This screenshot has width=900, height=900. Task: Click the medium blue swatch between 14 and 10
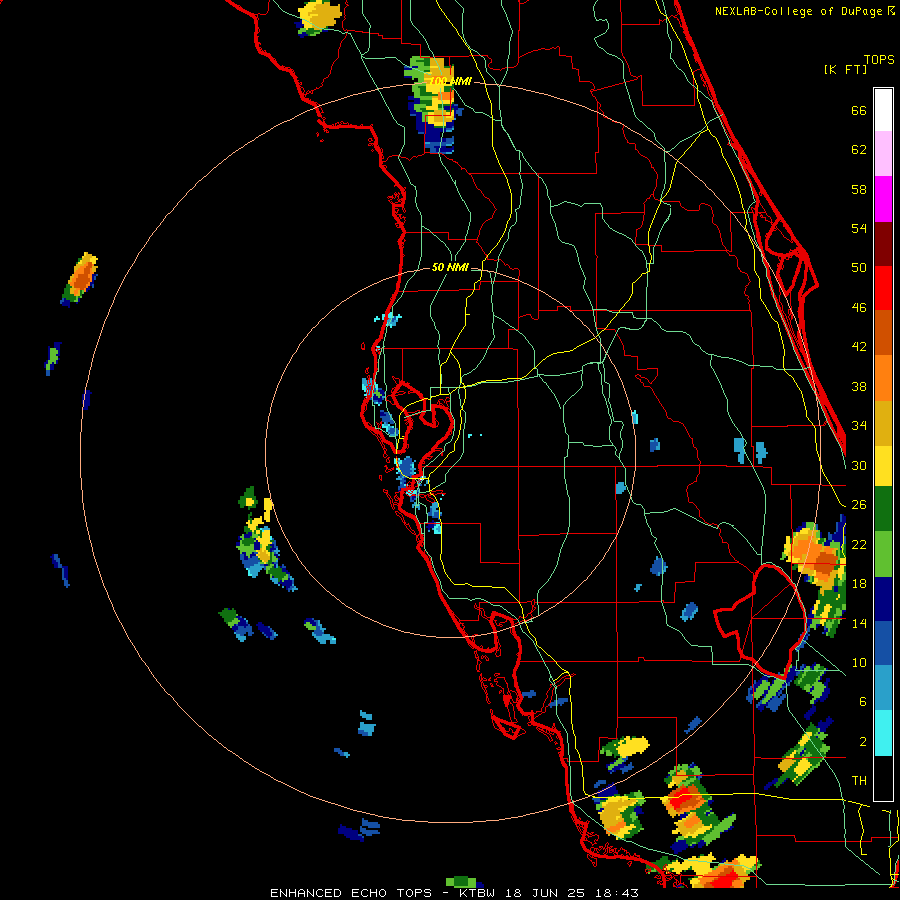[883, 643]
